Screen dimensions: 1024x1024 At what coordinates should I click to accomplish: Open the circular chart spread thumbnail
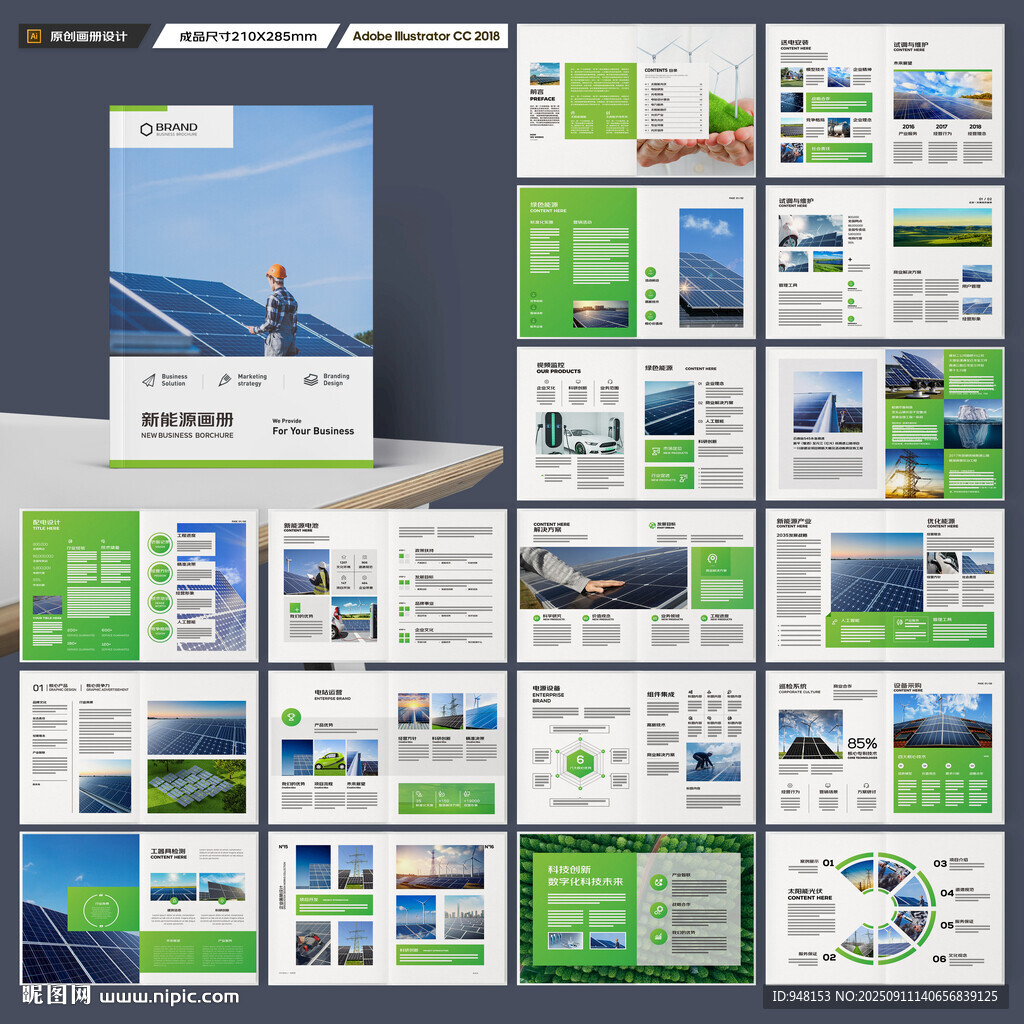pyautogui.click(x=885, y=908)
